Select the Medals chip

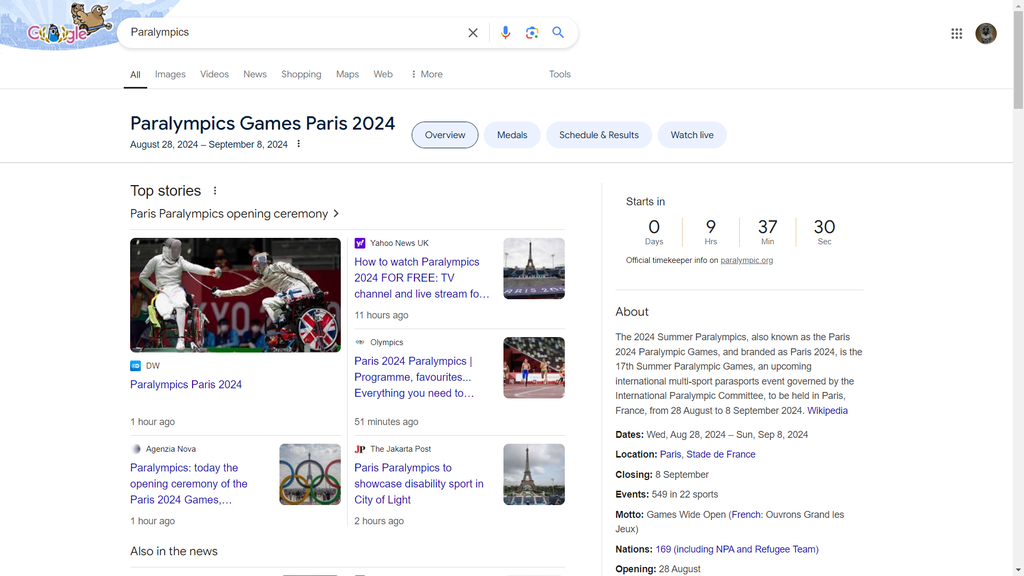click(512, 135)
